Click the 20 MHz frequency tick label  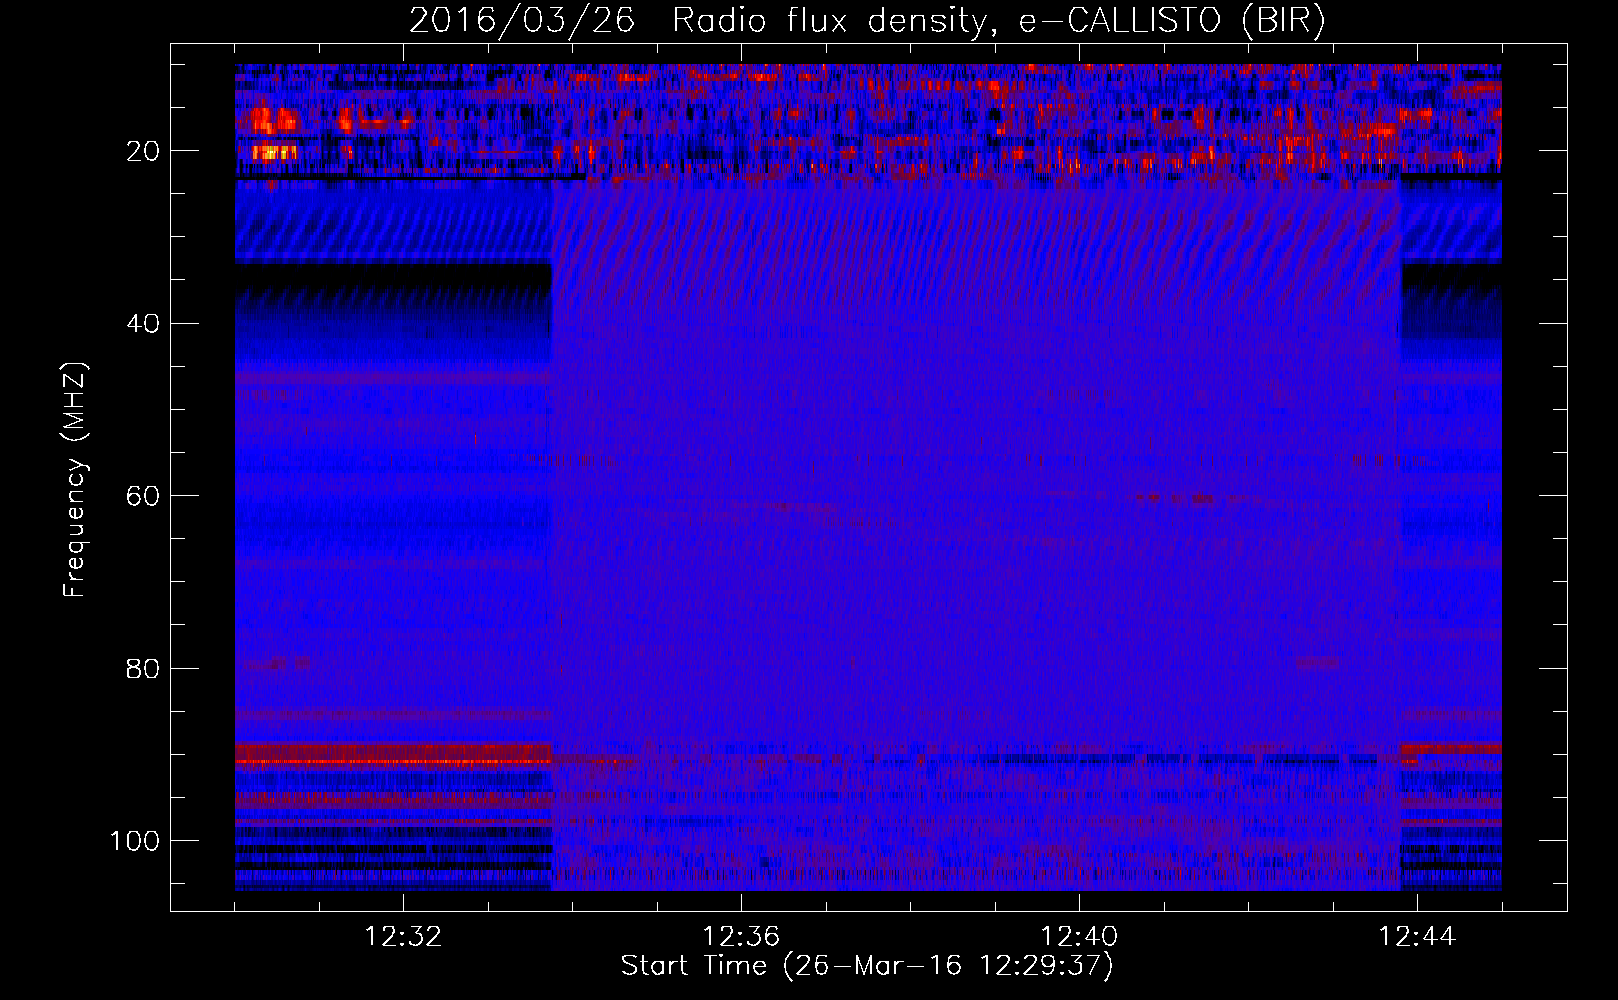tap(144, 151)
